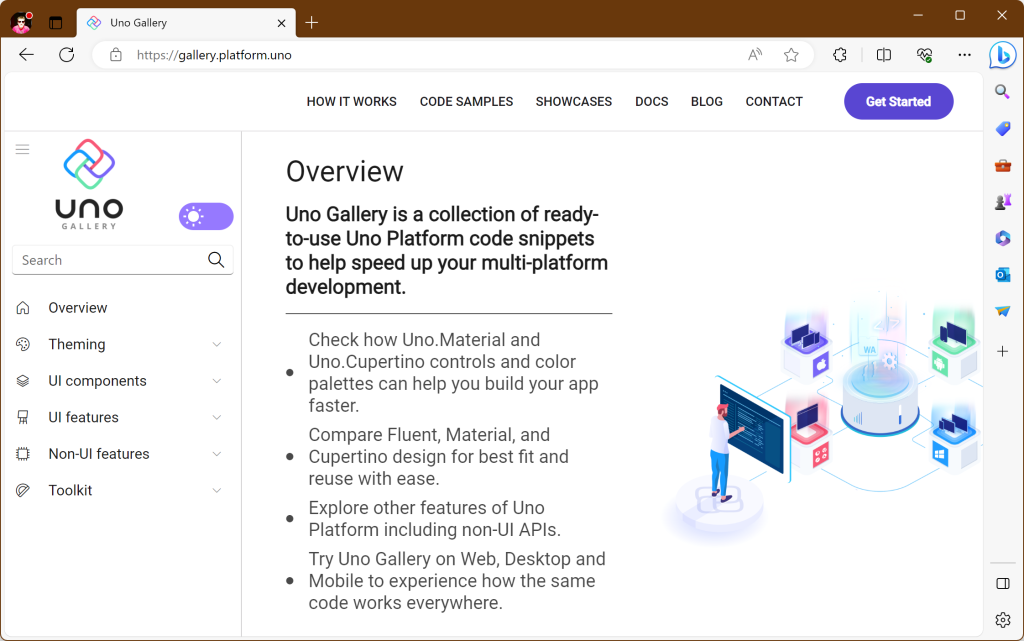
Task: Open the search magnifier in the search box
Action: click(216, 259)
